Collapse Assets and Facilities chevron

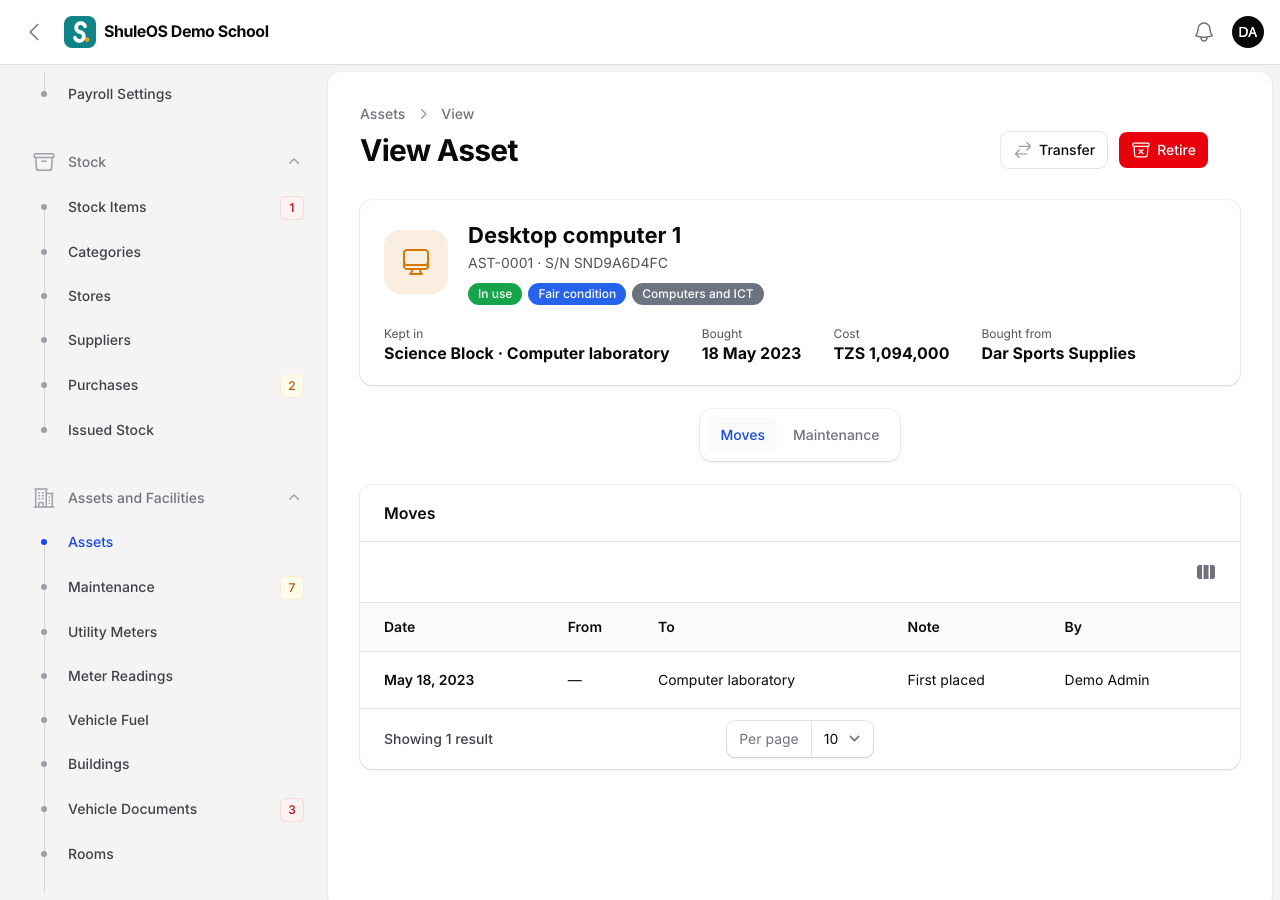pos(294,497)
